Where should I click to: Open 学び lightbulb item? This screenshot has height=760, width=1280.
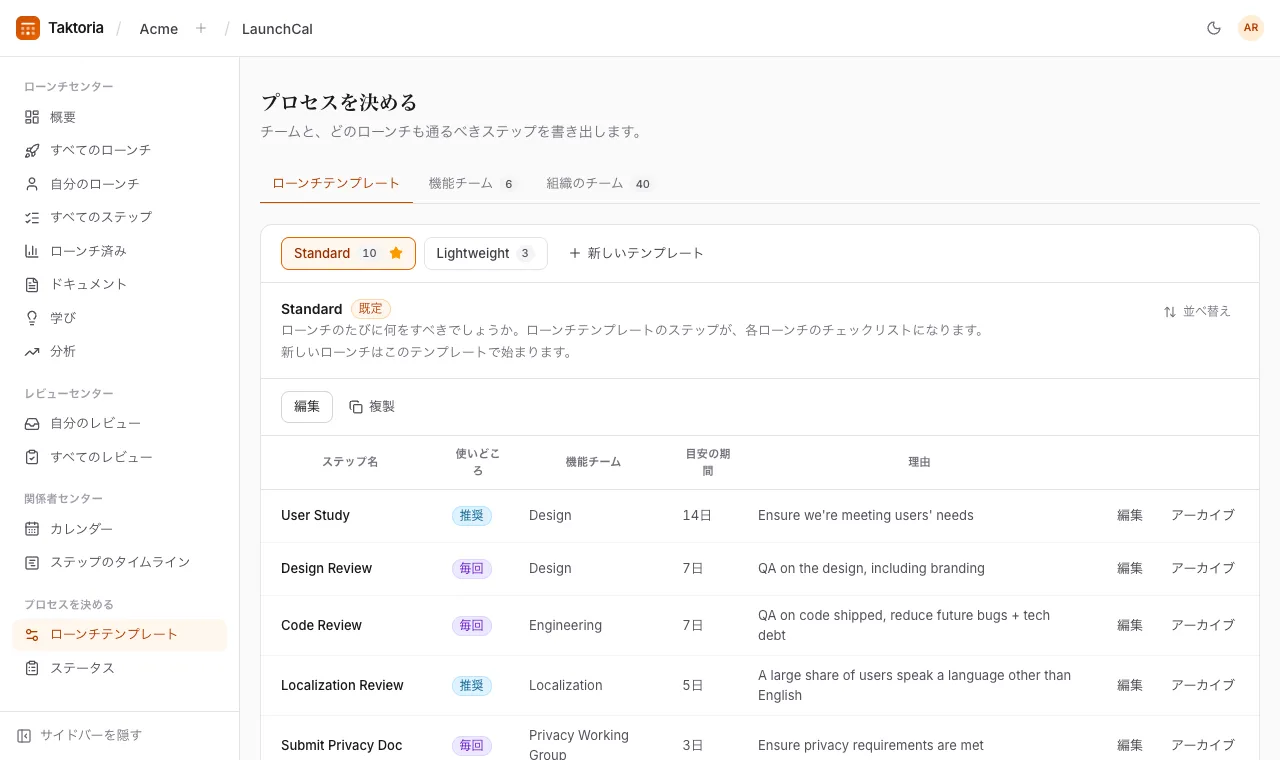point(119,318)
